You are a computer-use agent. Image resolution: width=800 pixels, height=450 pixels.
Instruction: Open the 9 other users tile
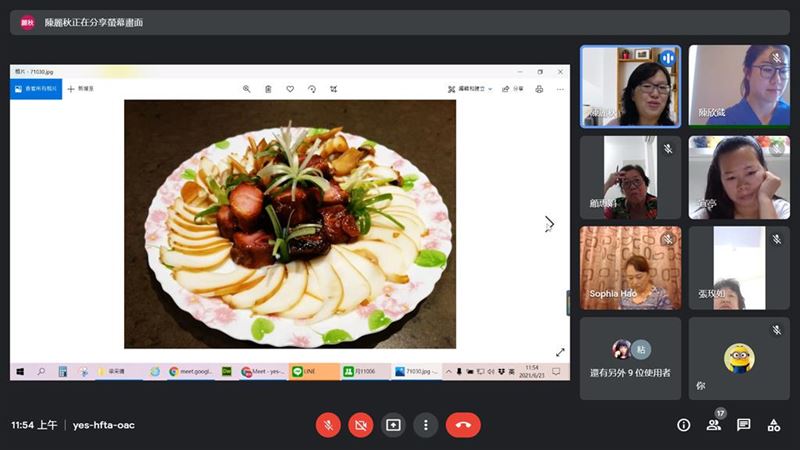tap(630, 359)
